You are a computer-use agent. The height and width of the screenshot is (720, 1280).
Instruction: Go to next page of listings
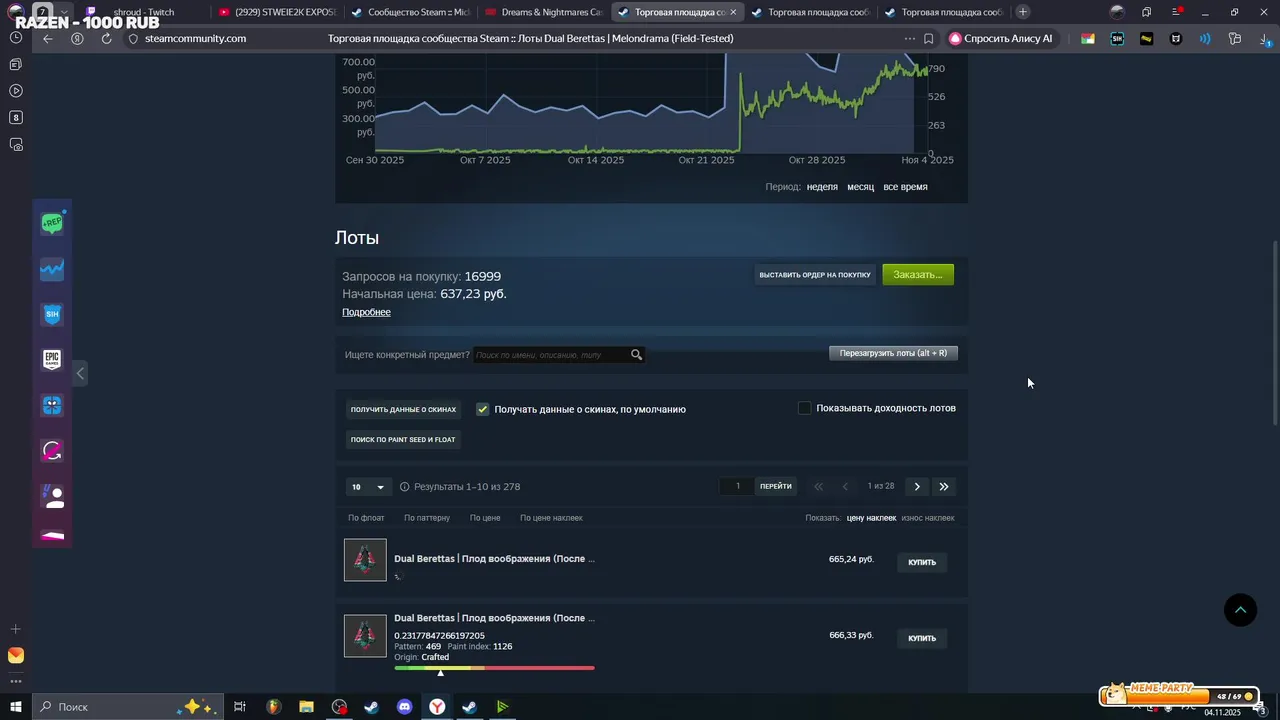(917, 486)
